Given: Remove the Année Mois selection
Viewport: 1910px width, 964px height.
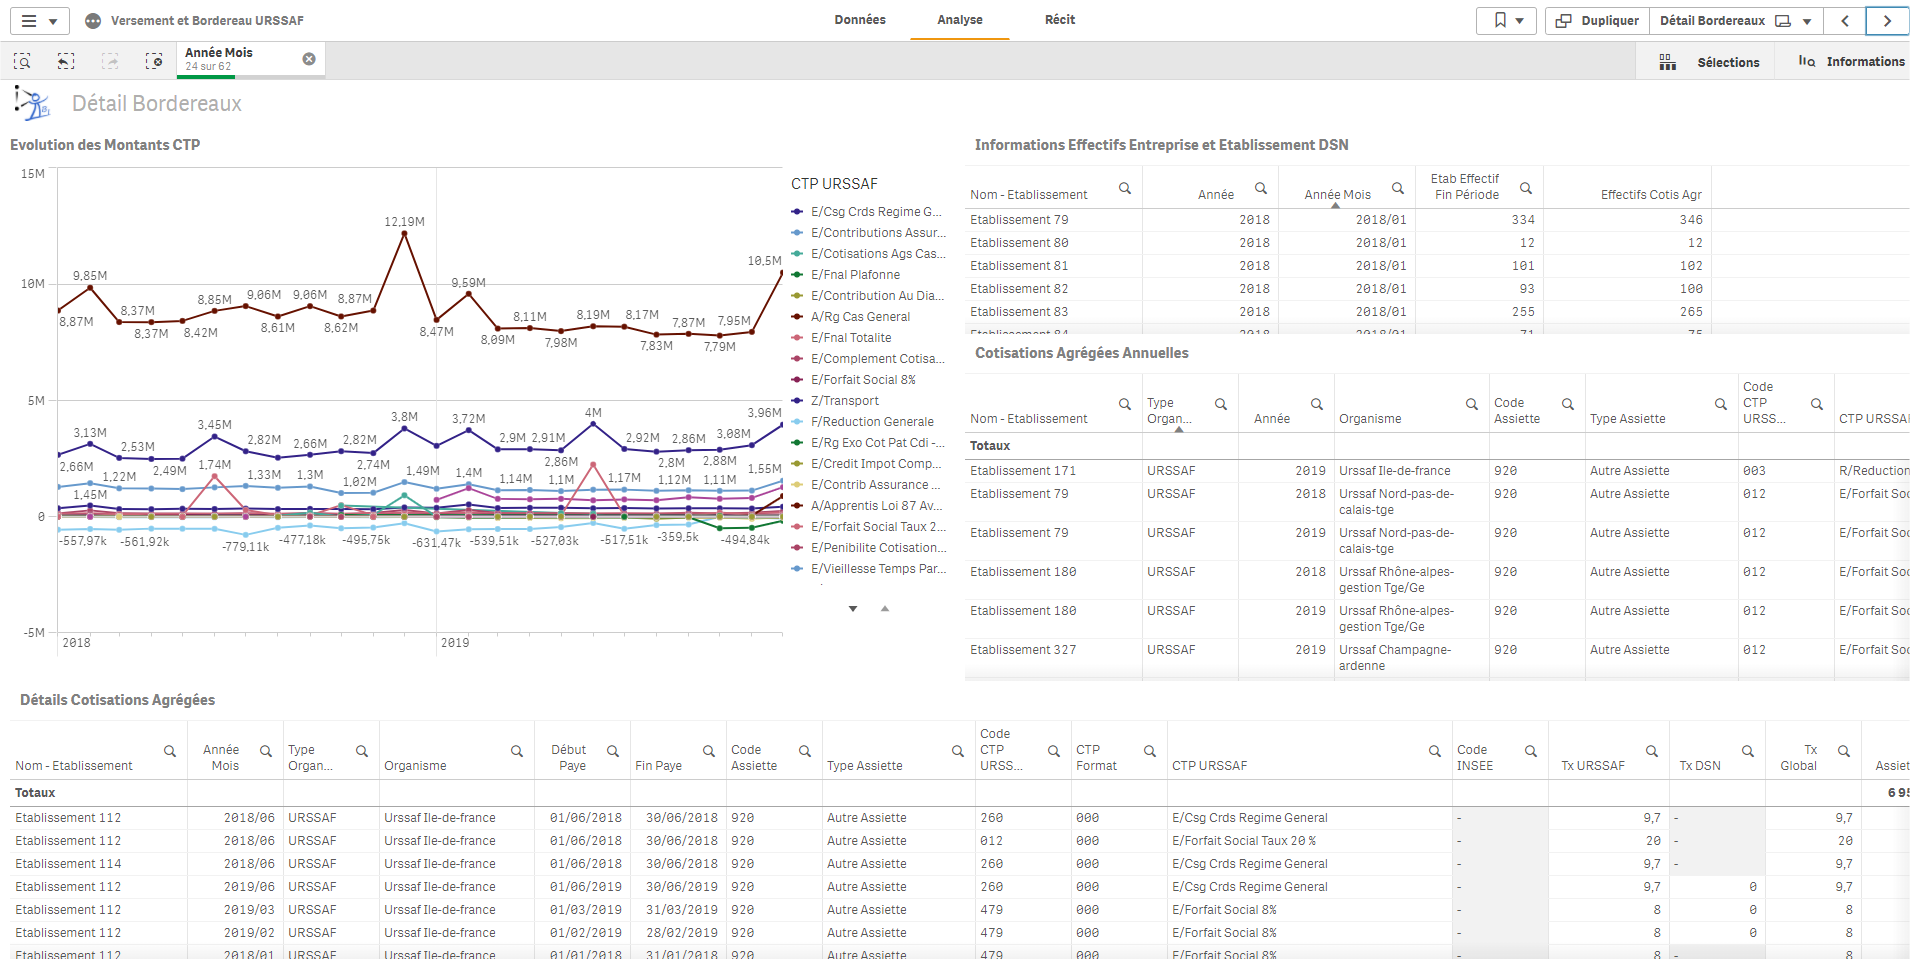Looking at the screenshot, I should click(309, 59).
